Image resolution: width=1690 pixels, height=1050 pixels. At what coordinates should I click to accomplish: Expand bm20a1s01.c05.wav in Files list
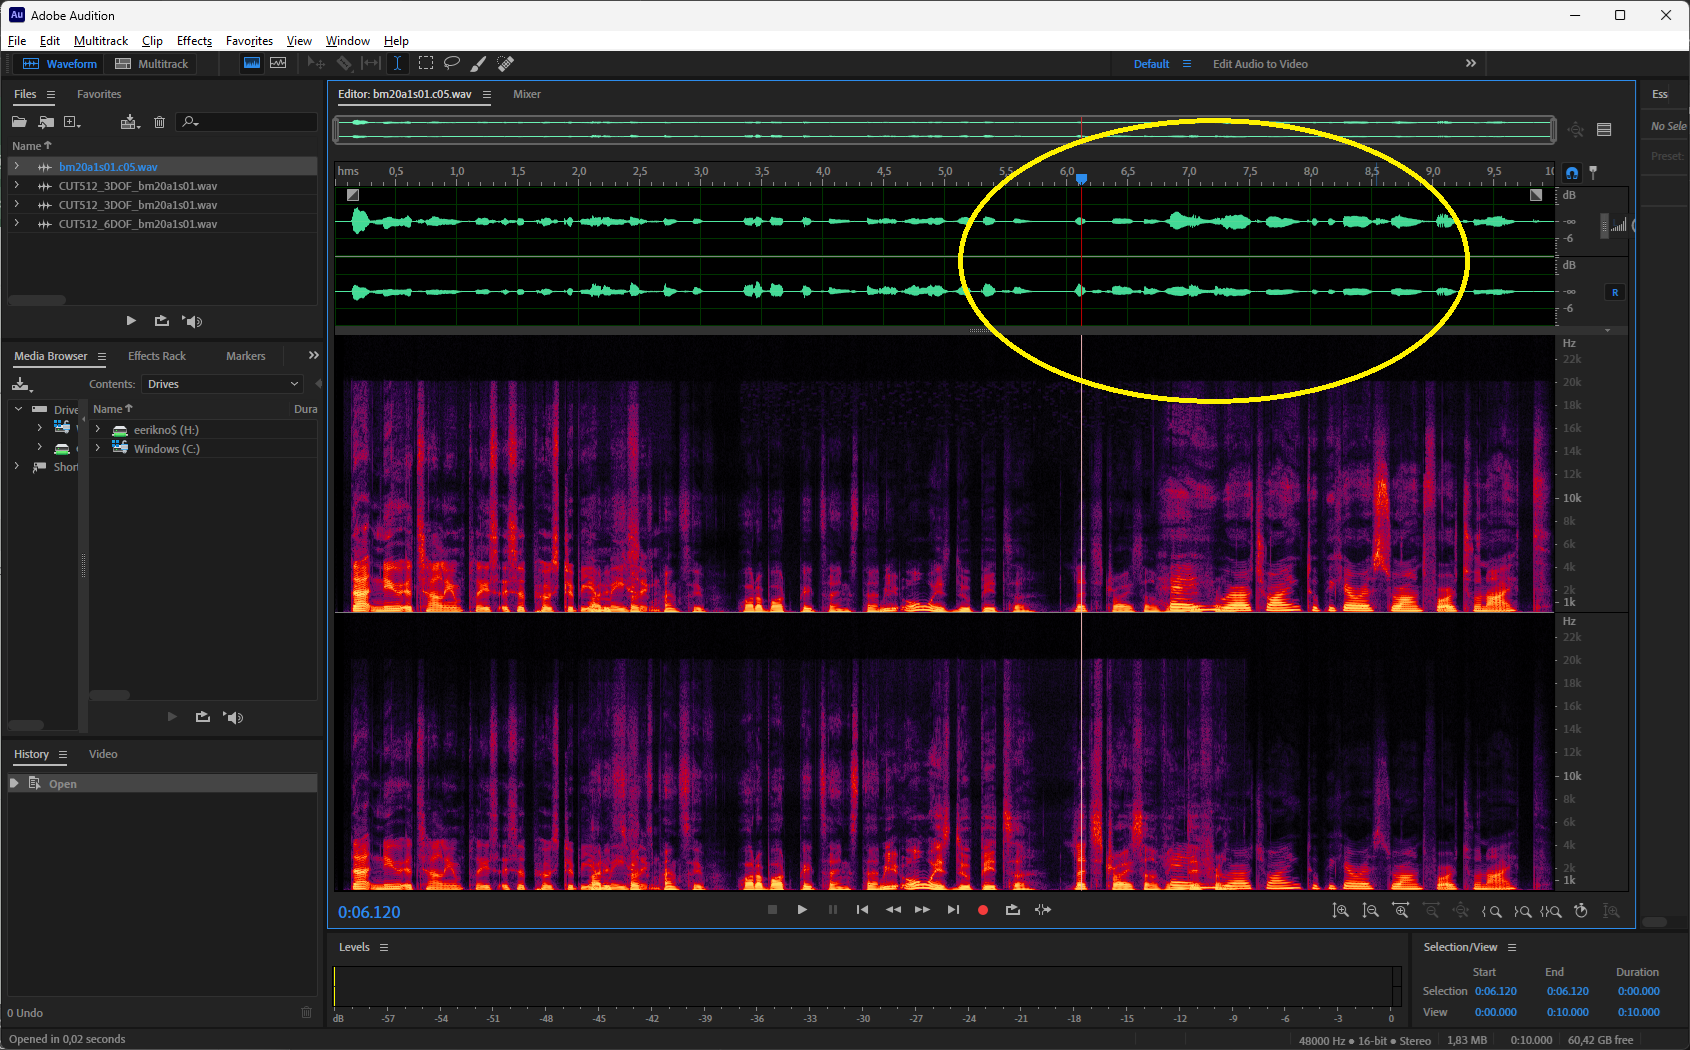click(17, 167)
